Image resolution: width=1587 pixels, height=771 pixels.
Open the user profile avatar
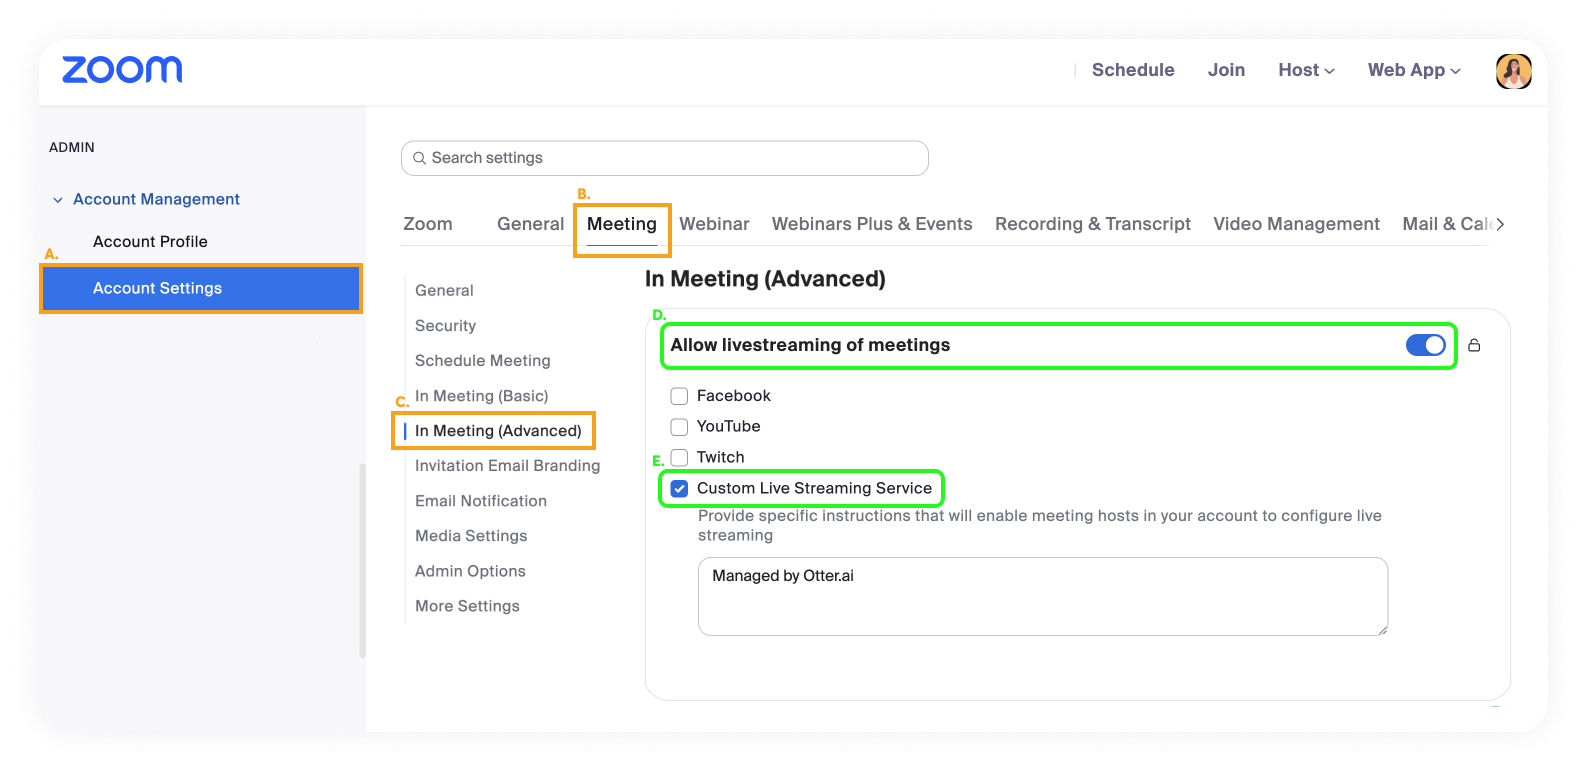point(1513,71)
